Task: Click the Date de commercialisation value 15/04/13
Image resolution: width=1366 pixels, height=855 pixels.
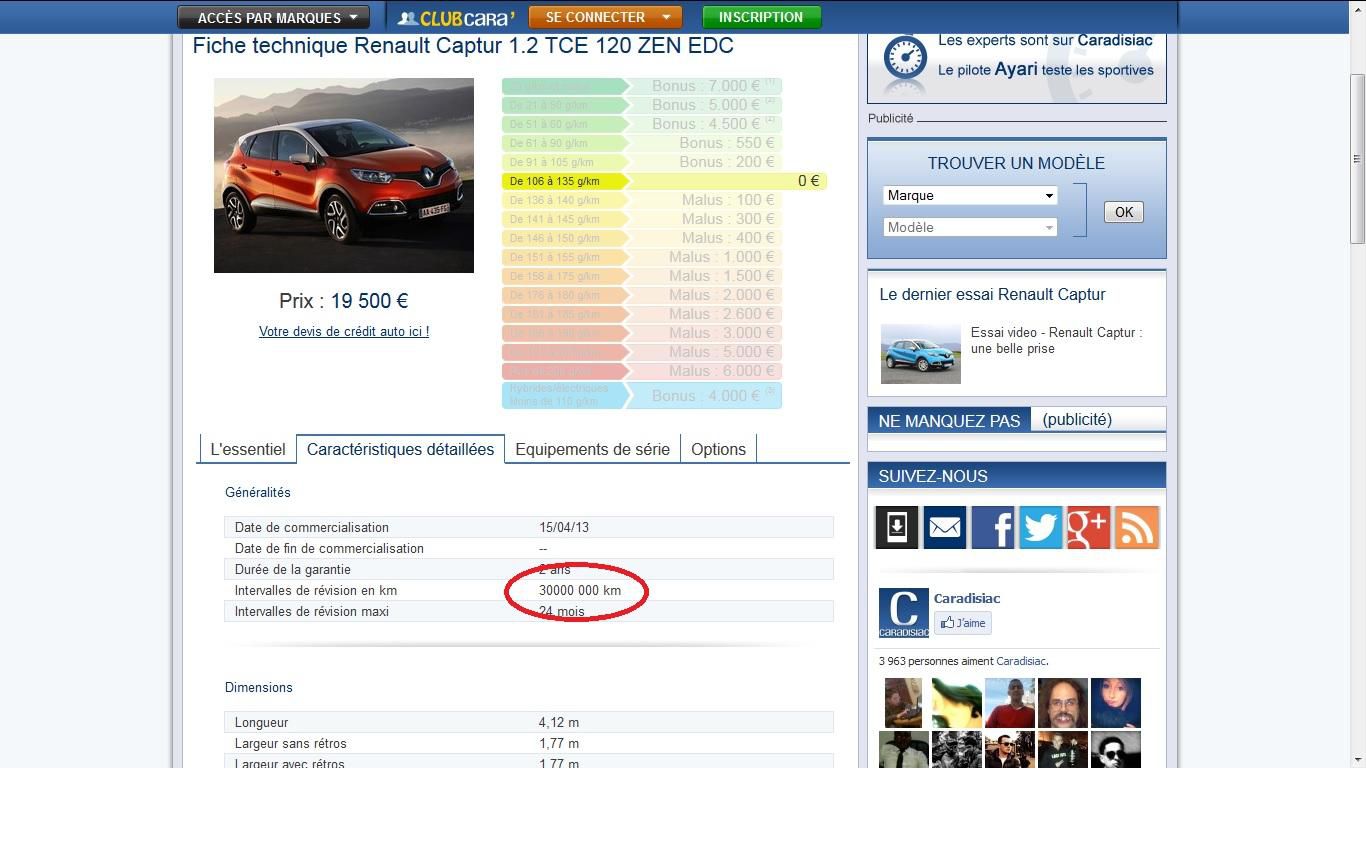Action: point(564,527)
